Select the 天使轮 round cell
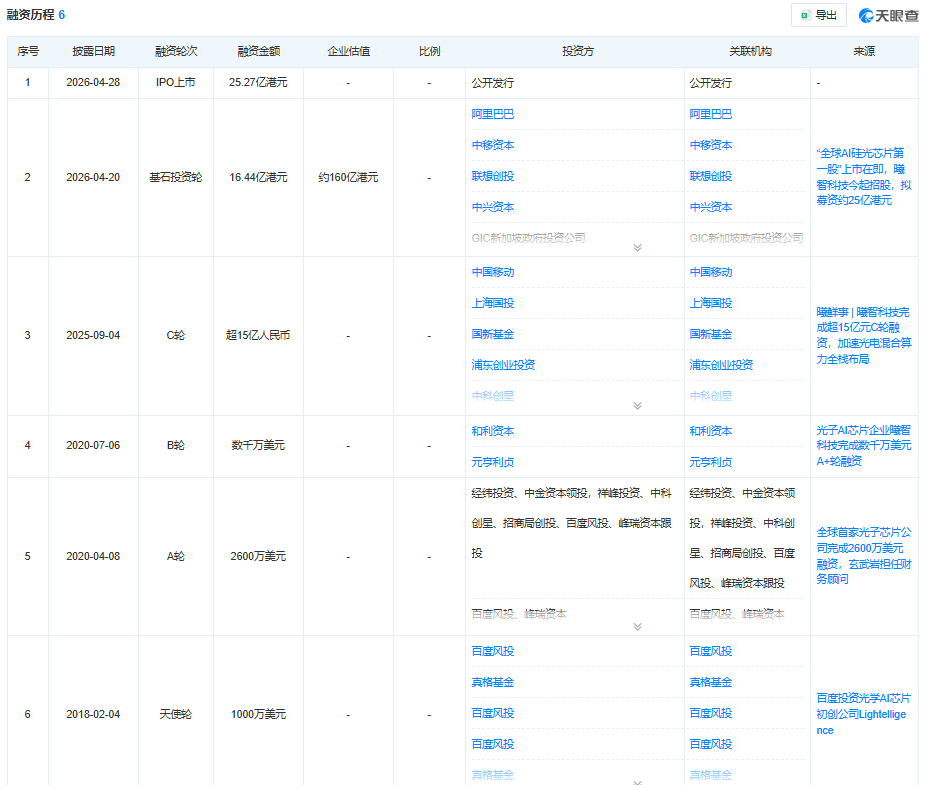This screenshot has width=926, height=785. tap(175, 715)
